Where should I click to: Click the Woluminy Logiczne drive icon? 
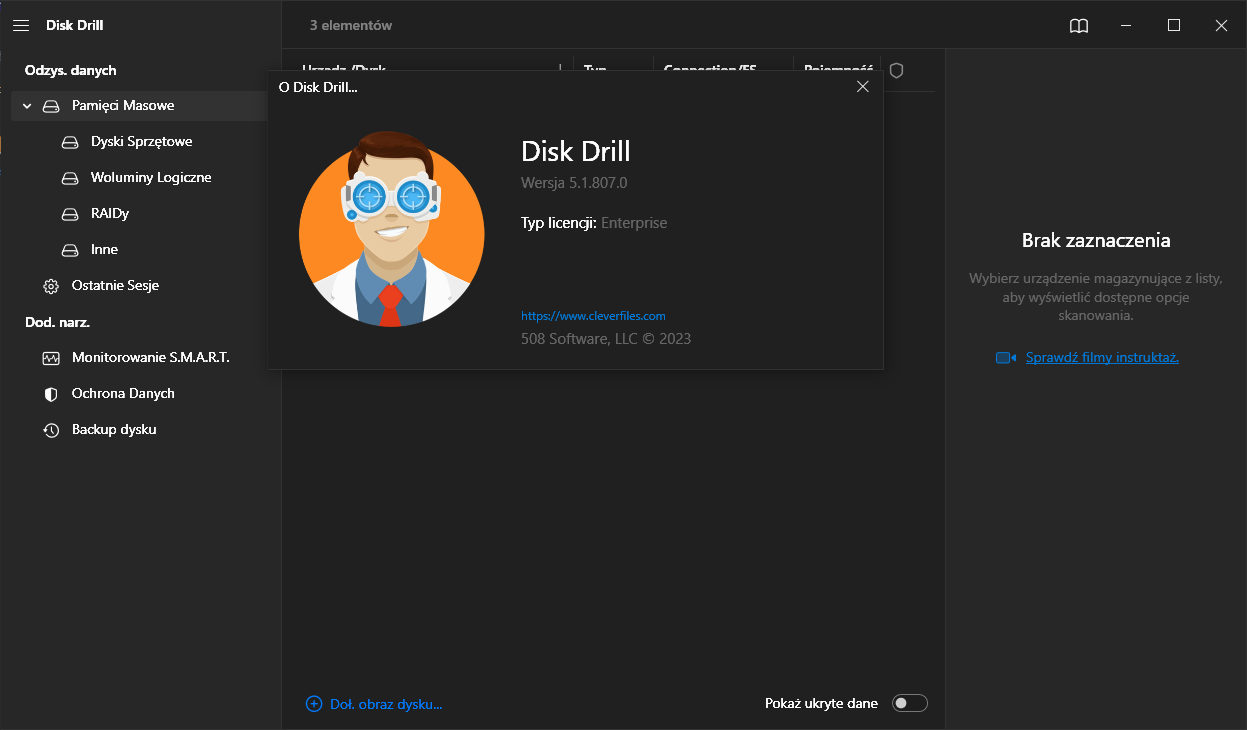(70, 178)
